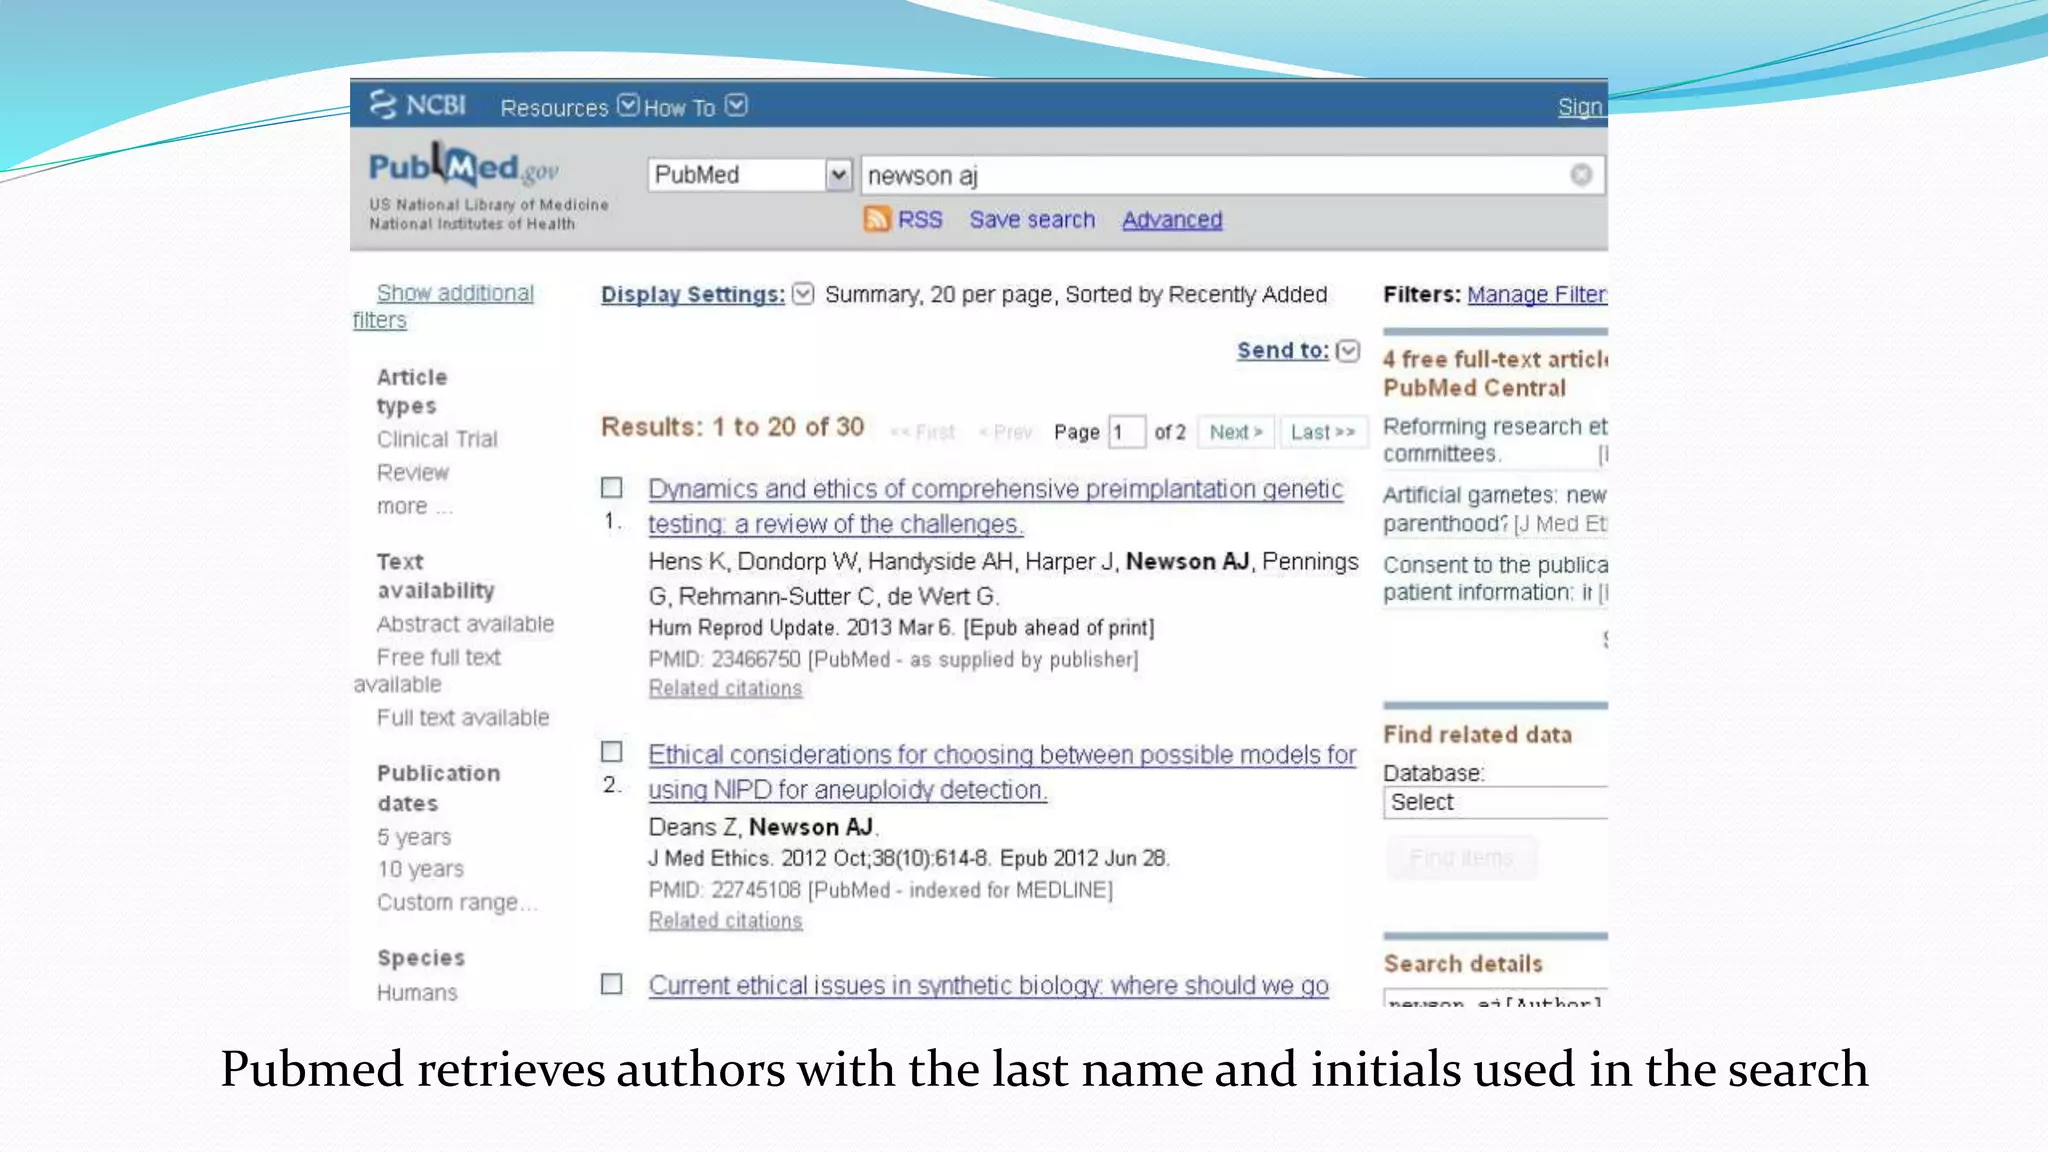This screenshot has height=1152, width=2048.
Task: Click 4 free full-text articles heading
Action: (x=1495, y=373)
